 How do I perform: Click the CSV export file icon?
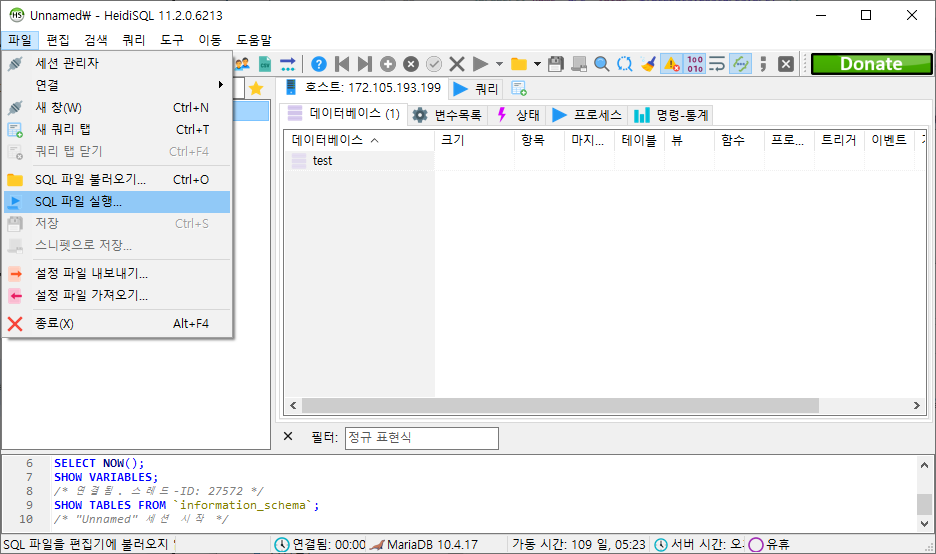click(264, 64)
